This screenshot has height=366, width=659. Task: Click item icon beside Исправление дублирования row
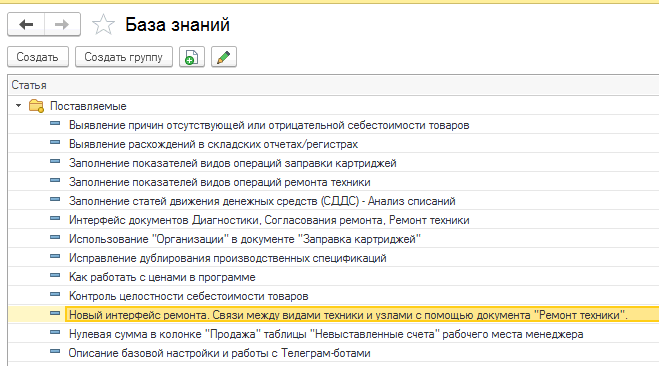(55, 256)
